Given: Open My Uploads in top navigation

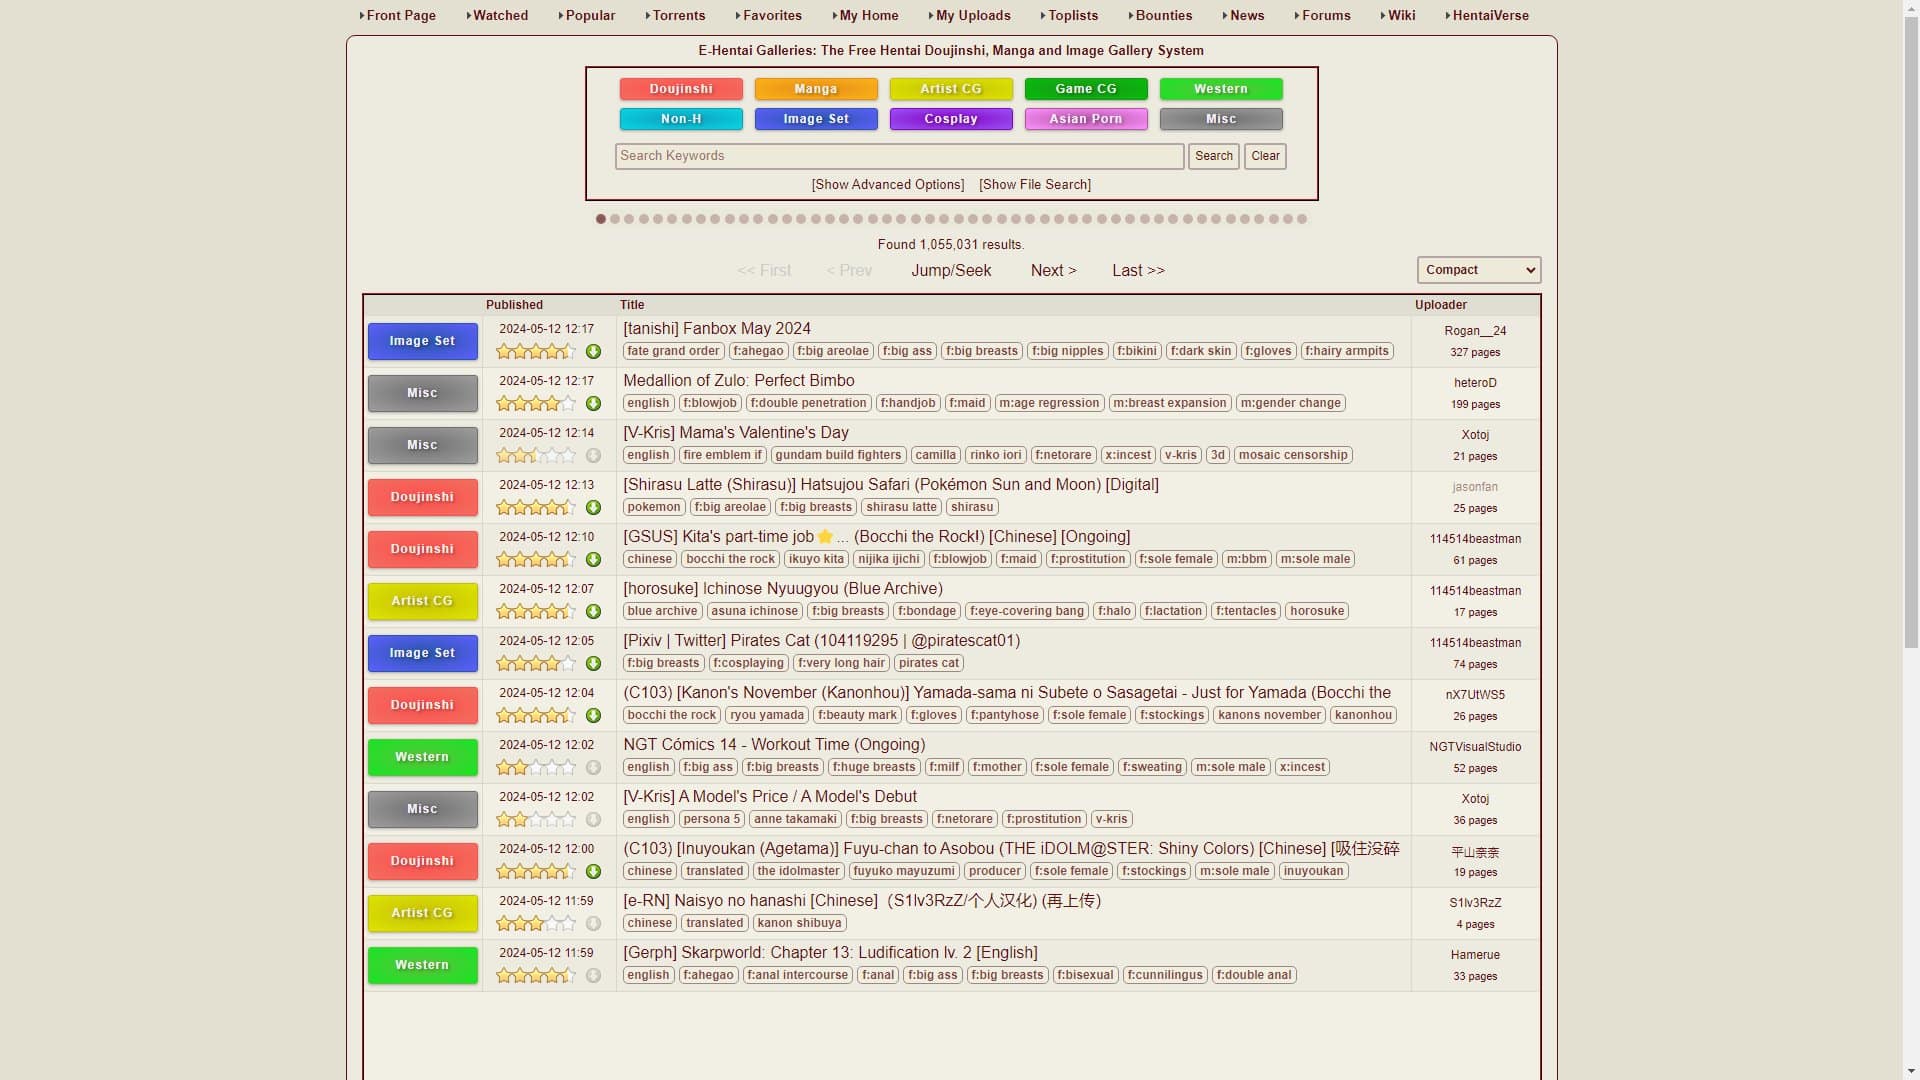Looking at the screenshot, I should [972, 16].
